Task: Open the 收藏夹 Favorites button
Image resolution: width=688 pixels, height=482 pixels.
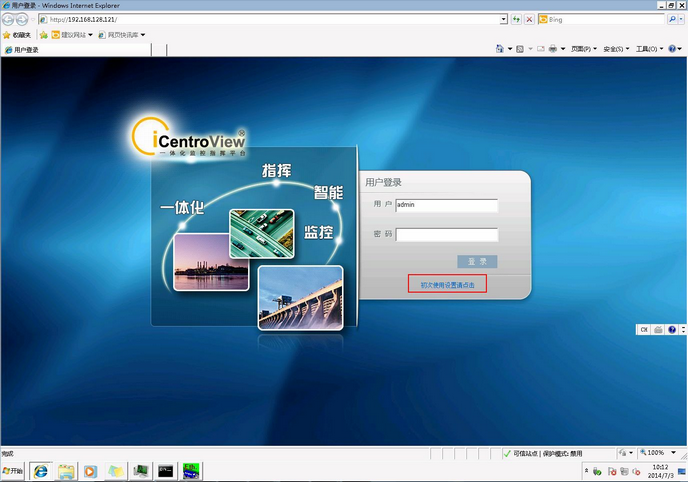Action: tap(17, 35)
